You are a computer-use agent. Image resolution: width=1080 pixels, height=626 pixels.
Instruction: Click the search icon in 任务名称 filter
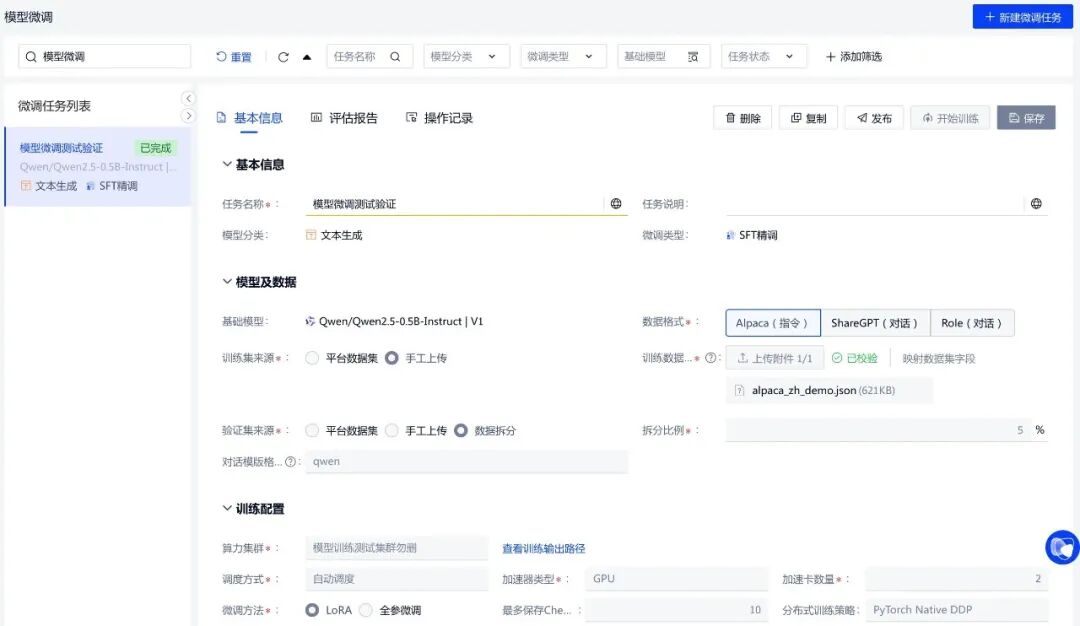[x=396, y=57]
